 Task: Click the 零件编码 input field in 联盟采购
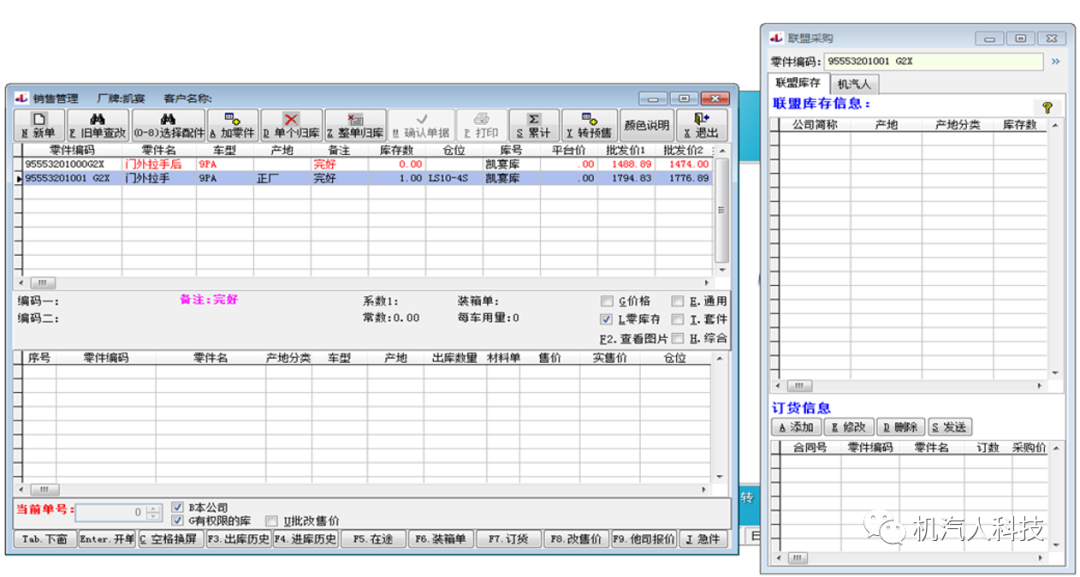[x=932, y=62]
